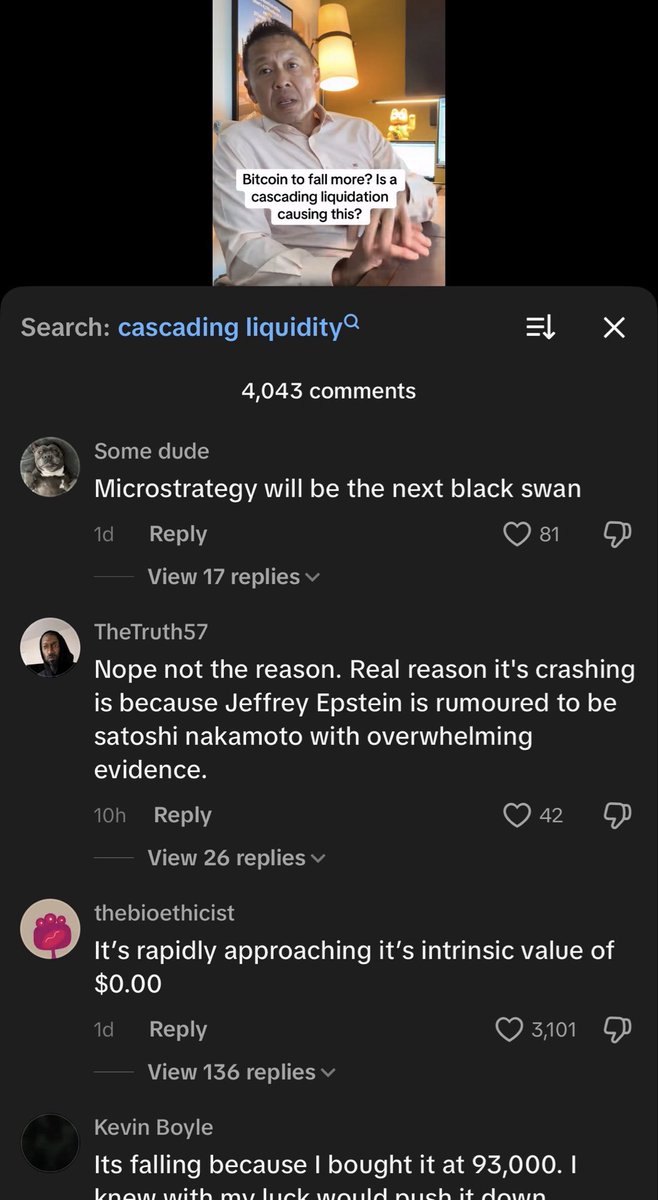
Task: Reply to TheTruth57's comment
Action: coord(182,816)
